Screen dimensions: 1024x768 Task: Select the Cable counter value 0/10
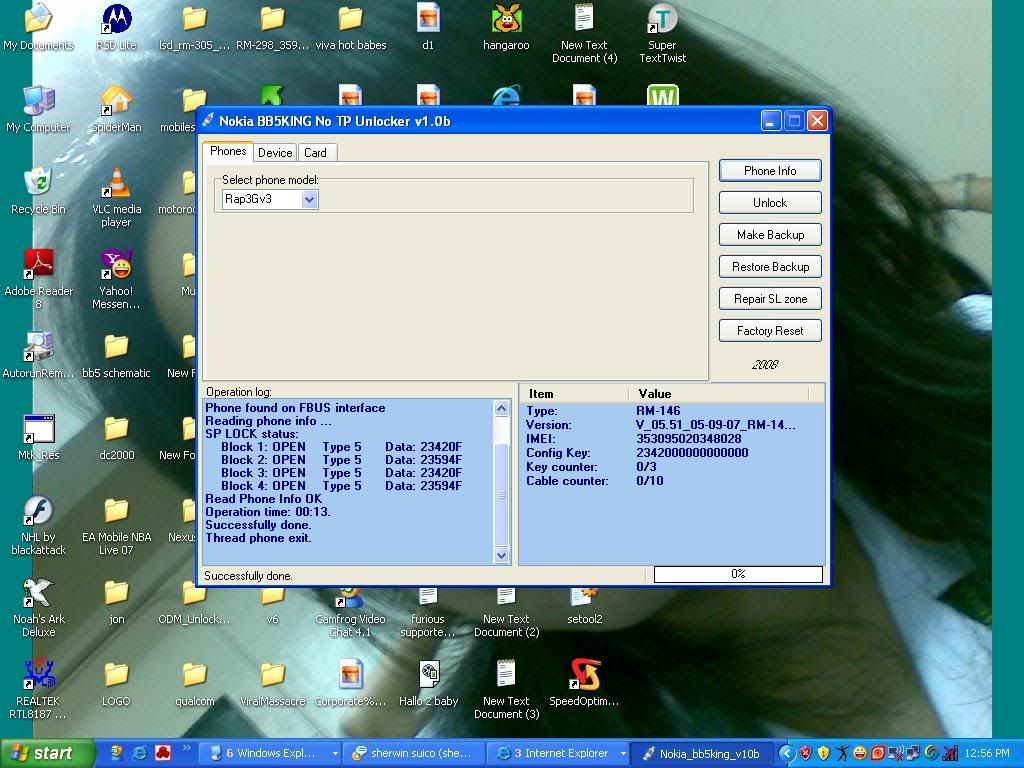pyautogui.click(x=649, y=481)
